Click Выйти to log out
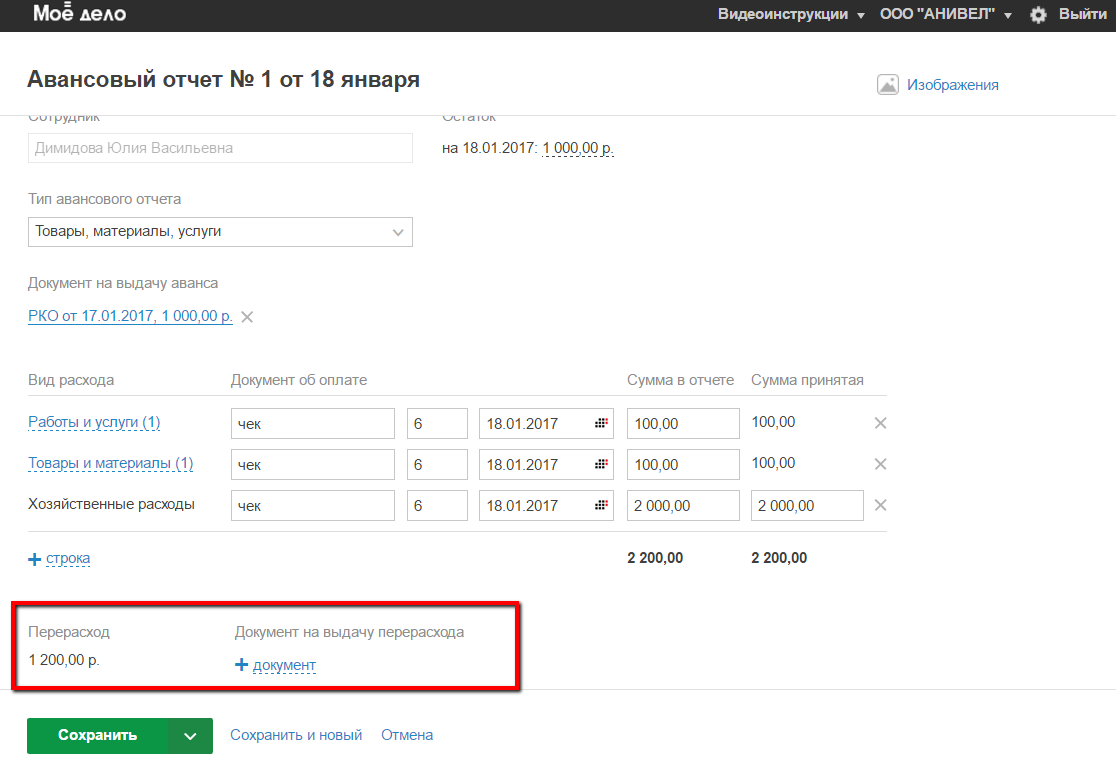This screenshot has height=769, width=1116. click(x=1083, y=14)
